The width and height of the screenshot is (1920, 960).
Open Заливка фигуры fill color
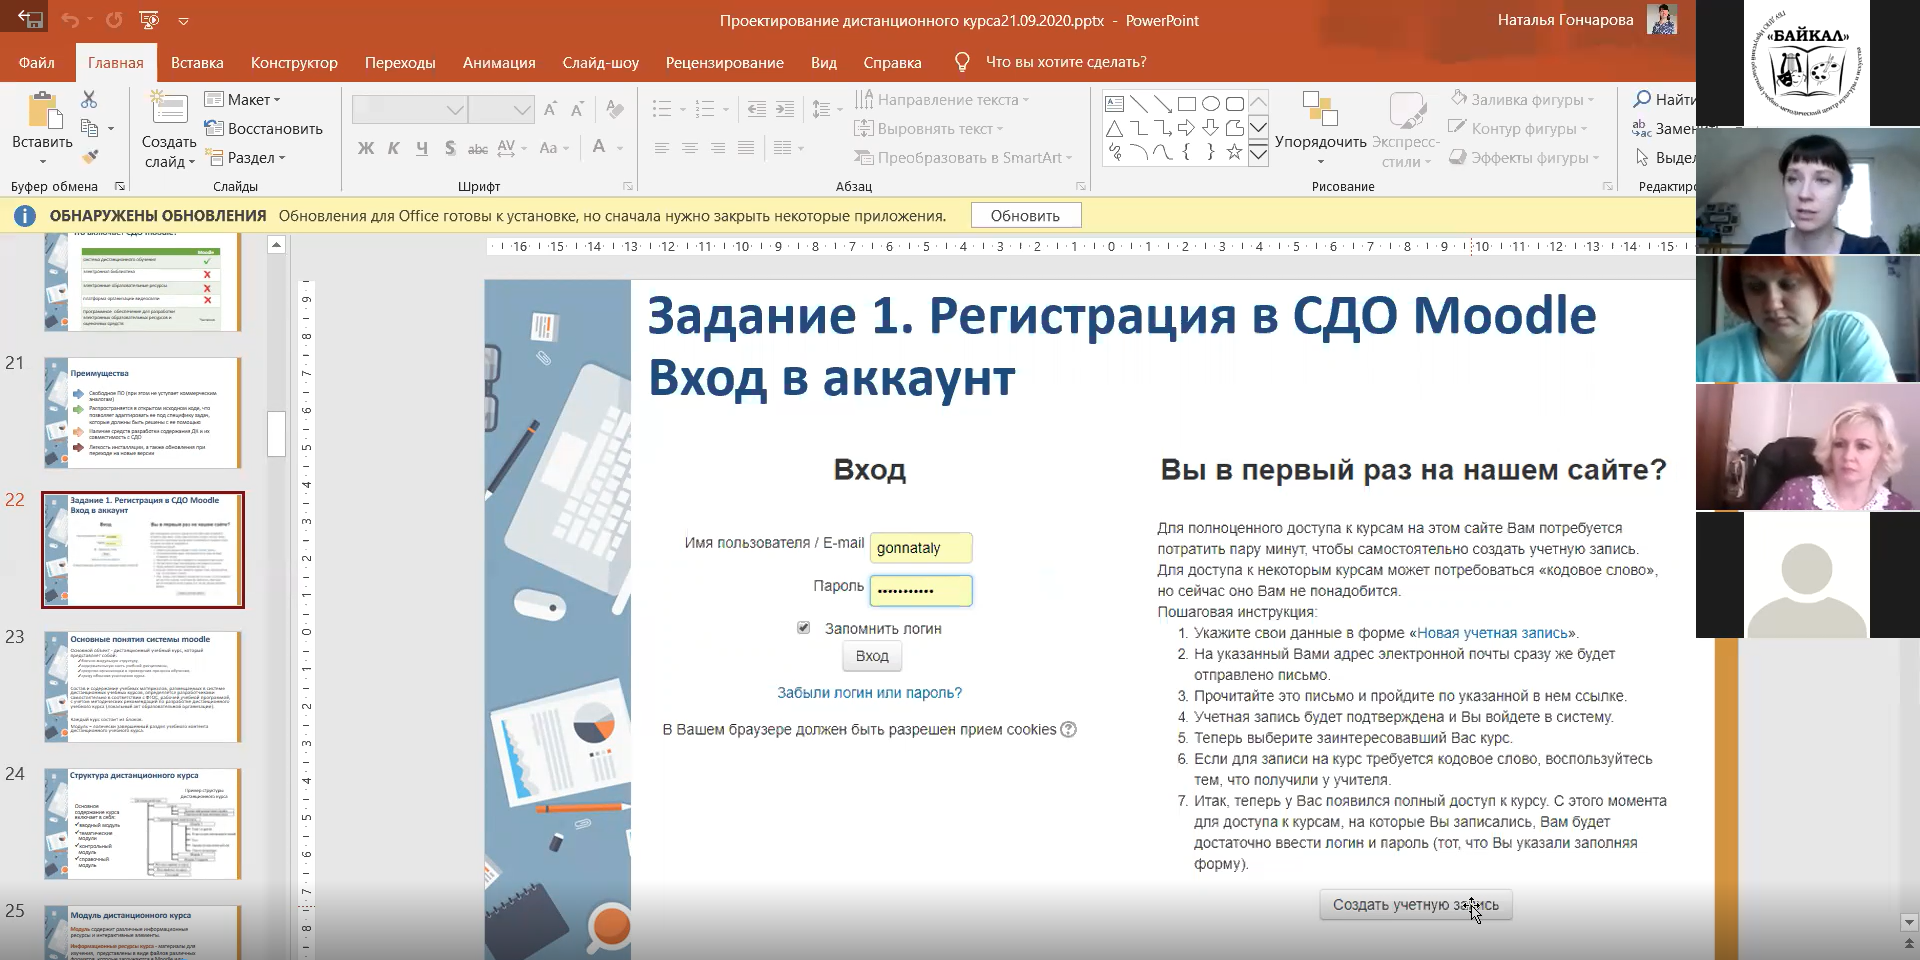tap(1523, 100)
